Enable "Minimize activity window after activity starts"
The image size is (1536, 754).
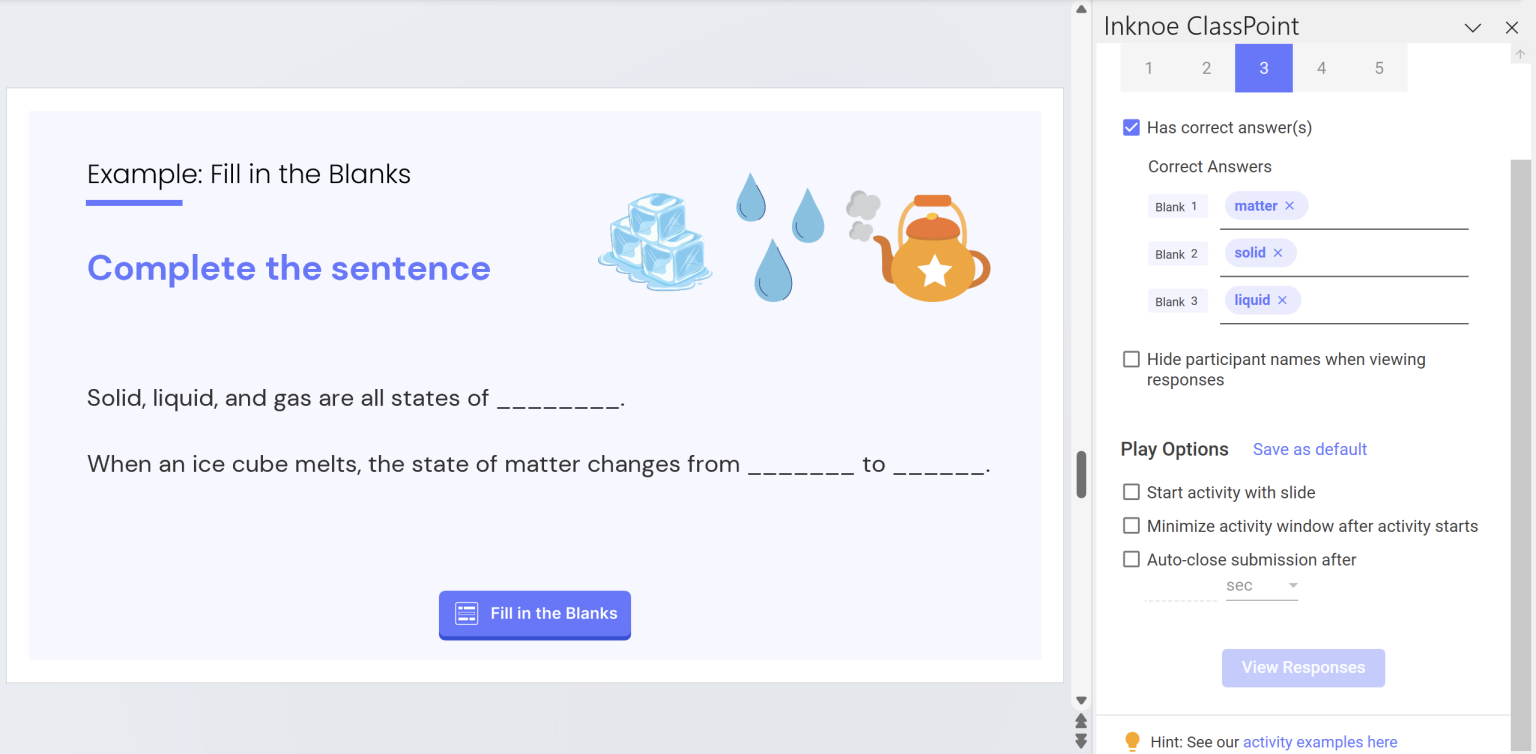(x=1131, y=525)
